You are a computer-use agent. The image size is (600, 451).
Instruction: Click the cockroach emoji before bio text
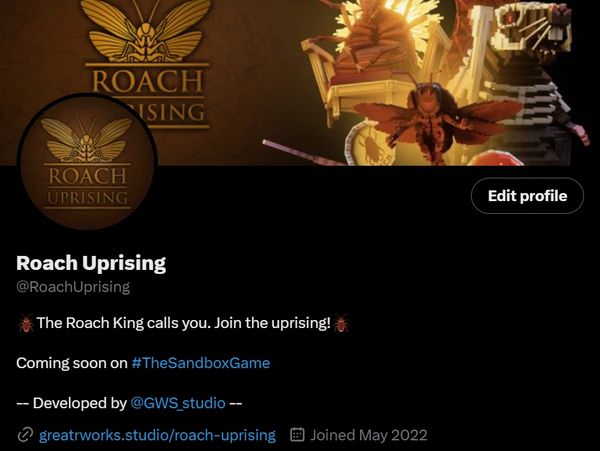click(x=26, y=323)
